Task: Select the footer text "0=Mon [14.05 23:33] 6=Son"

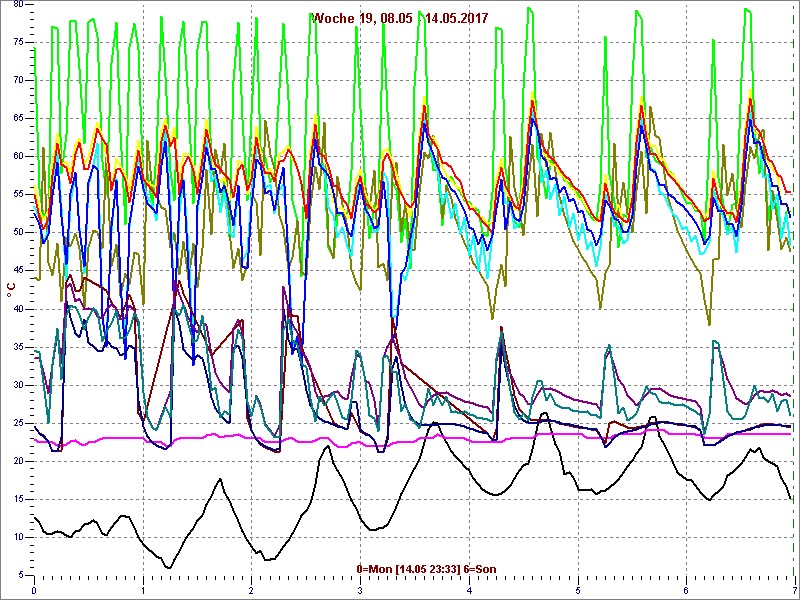Action: (x=426, y=569)
